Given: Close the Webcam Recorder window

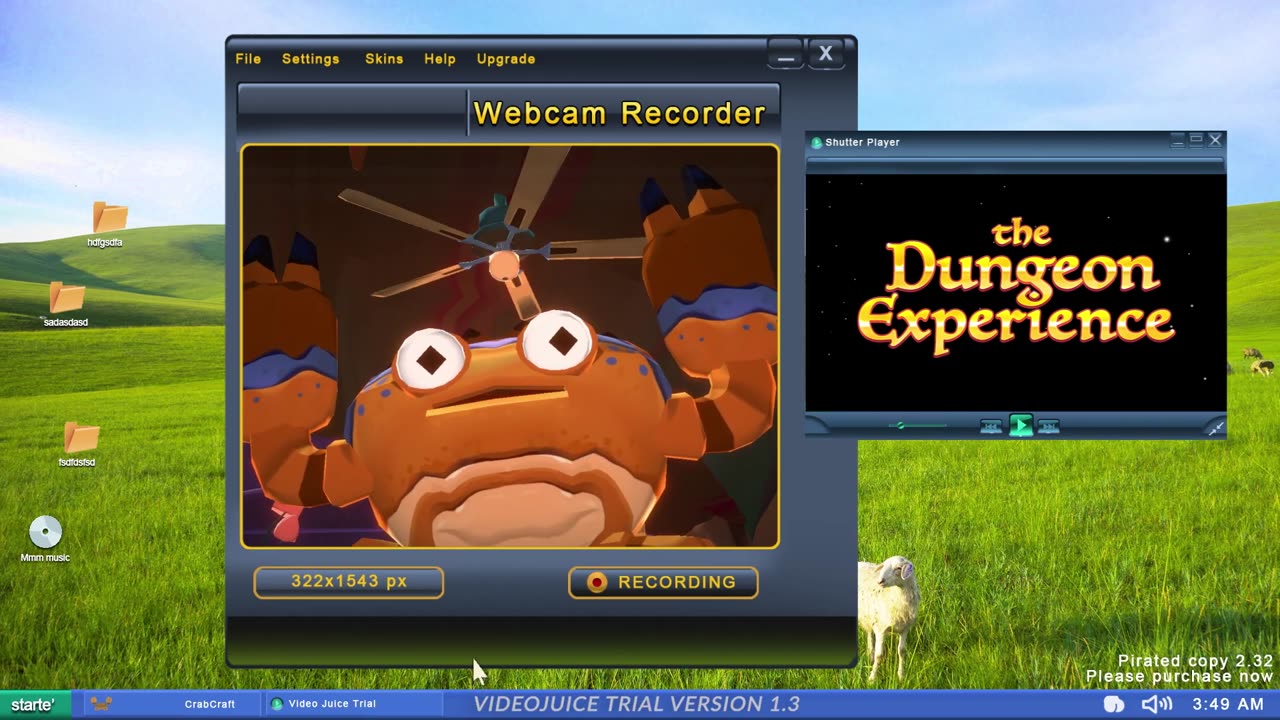Looking at the screenshot, I should (x=826, y=54).
